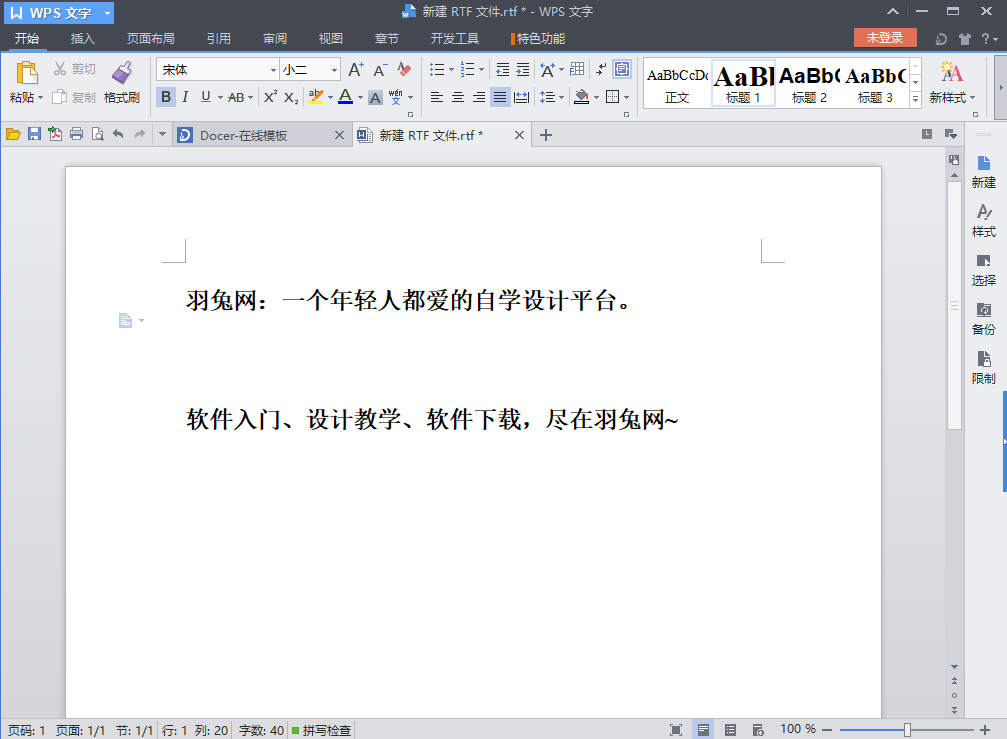Screen dimensions: 1007x739
Task: Center align the text
Action: [458, 97]
